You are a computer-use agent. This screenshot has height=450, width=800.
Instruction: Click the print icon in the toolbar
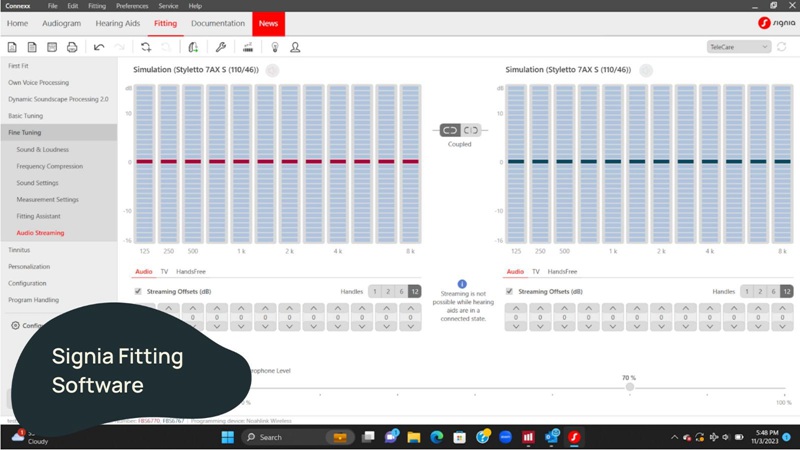[x=72, y=47]
